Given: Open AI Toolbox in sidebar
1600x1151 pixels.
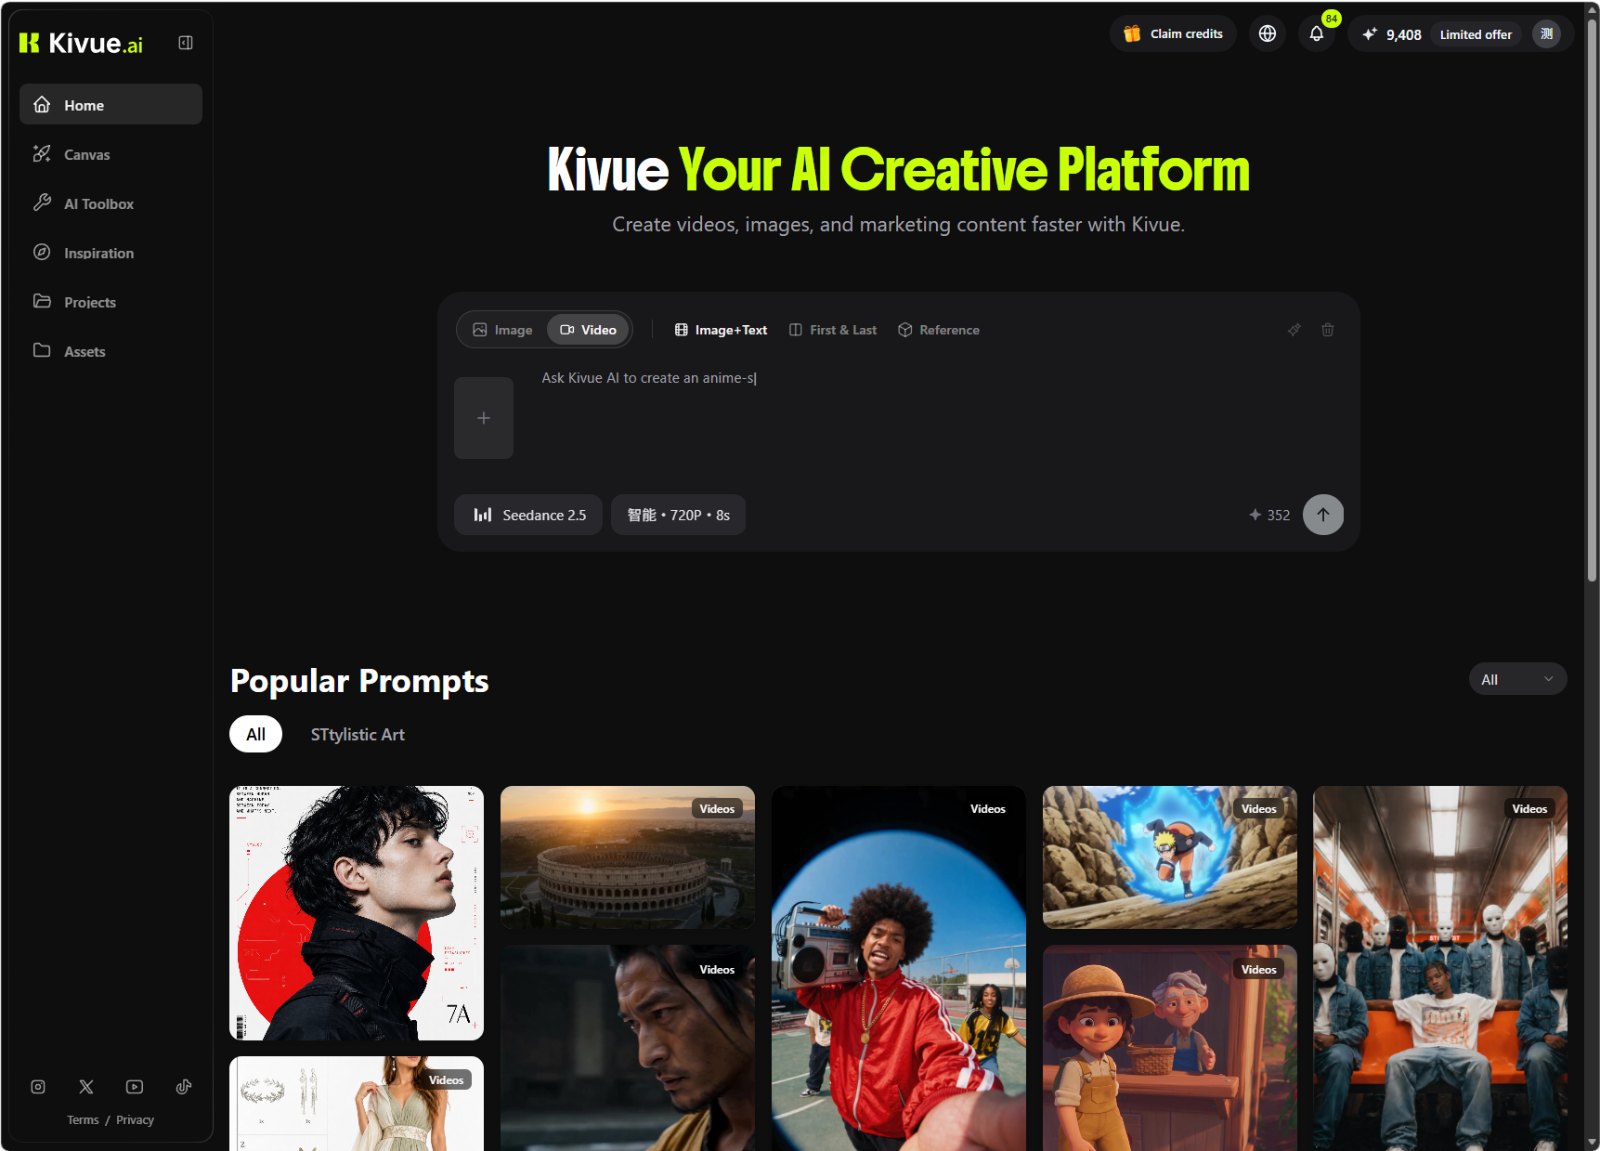Looking at the screenshot, I should click(x=111, y=203).
